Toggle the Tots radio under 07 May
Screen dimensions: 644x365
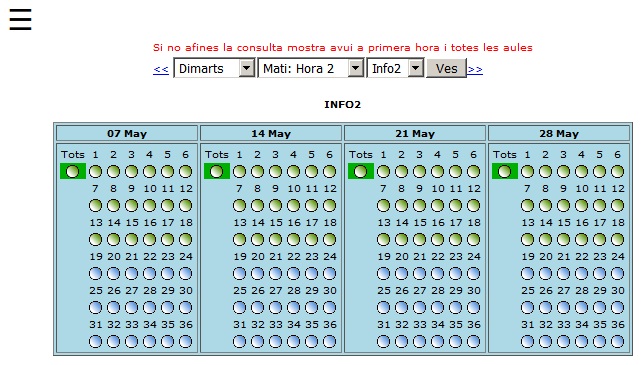tap(73, 172)
